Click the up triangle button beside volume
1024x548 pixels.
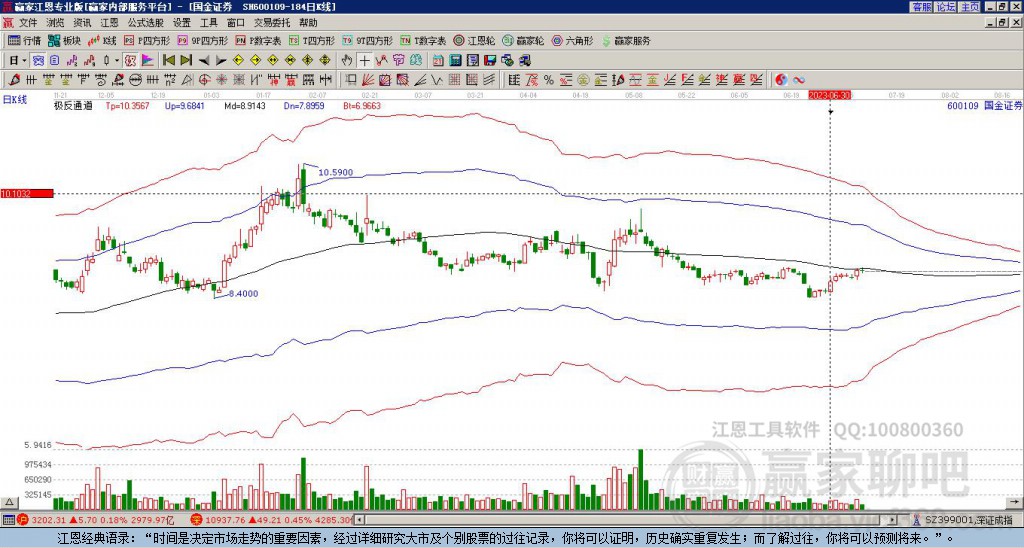point(9,502)
